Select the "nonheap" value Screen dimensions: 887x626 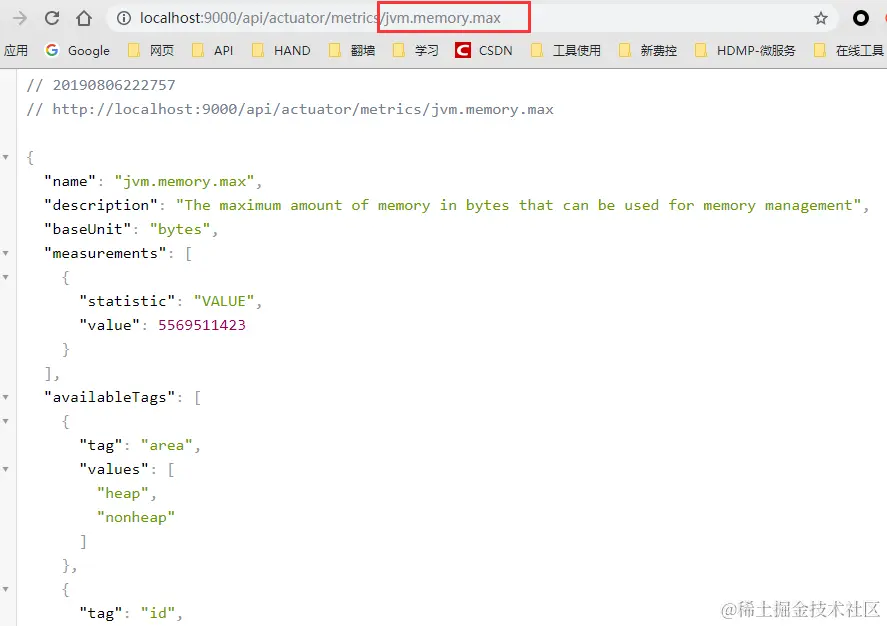136,517
